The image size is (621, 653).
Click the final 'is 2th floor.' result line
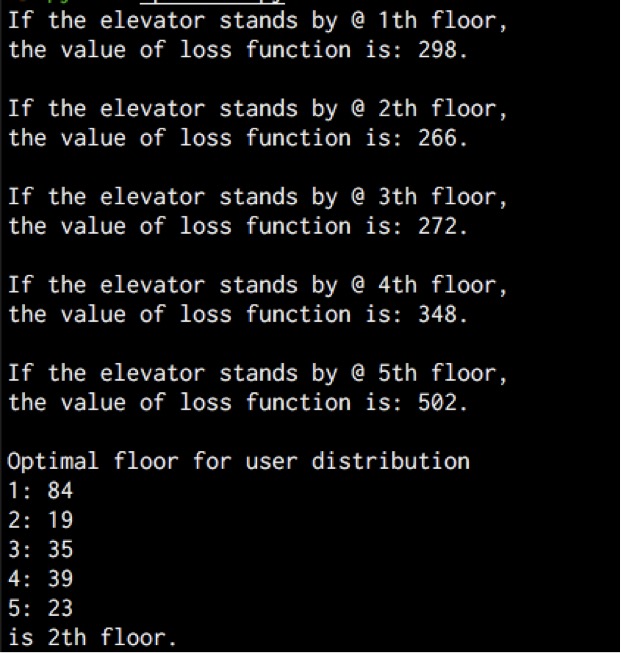[92, 638]
